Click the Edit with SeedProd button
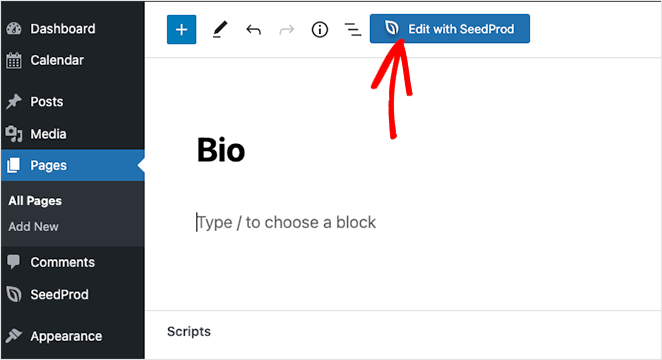The height and width of the screenshot is (360, 662). tap(450, 29)
